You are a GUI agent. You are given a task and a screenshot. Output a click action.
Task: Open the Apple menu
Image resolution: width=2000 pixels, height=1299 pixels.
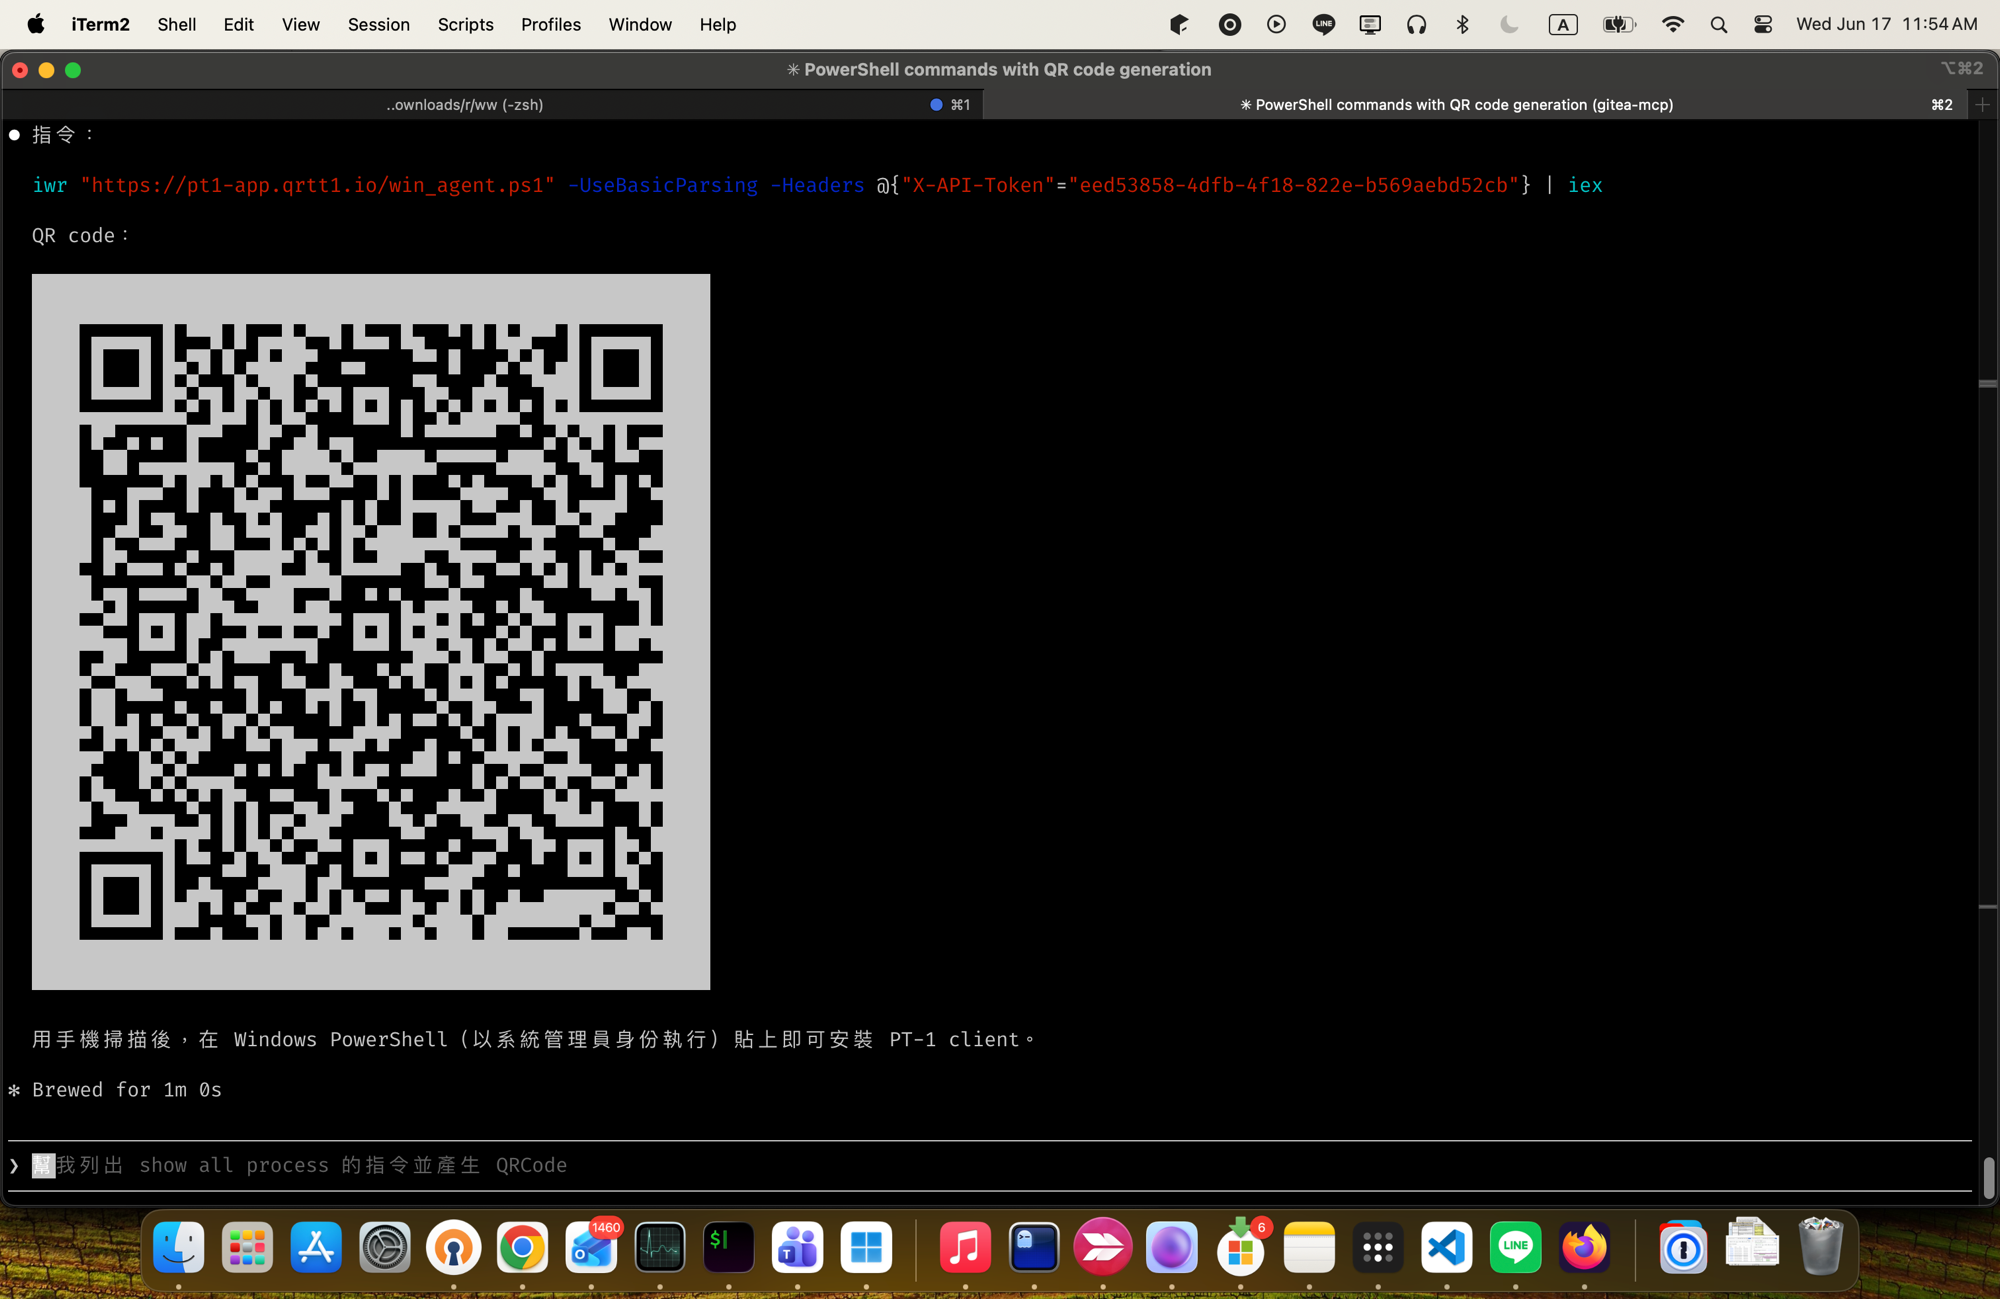pos(36,24)
